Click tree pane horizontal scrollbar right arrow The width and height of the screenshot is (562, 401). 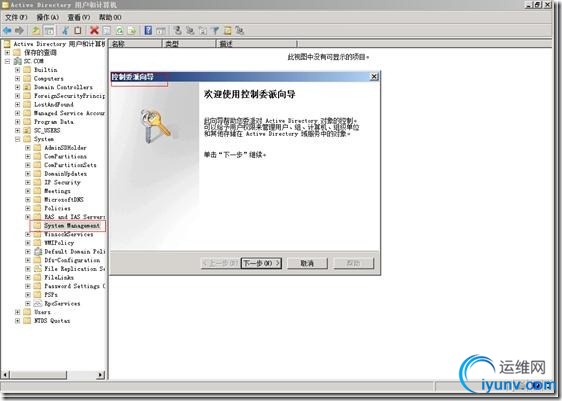coord(101,375)
